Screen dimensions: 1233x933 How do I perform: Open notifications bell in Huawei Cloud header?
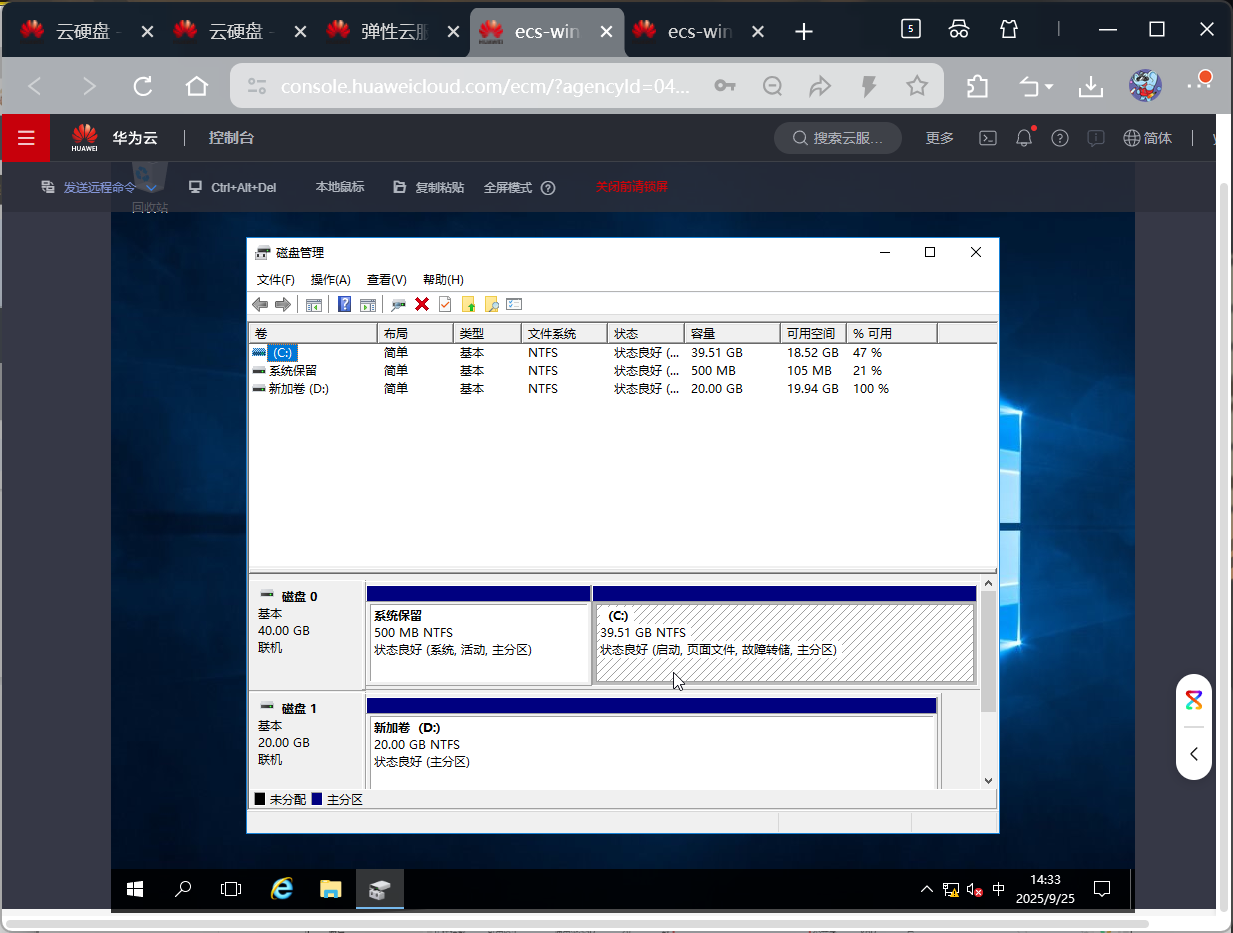tap(1024, 138)
